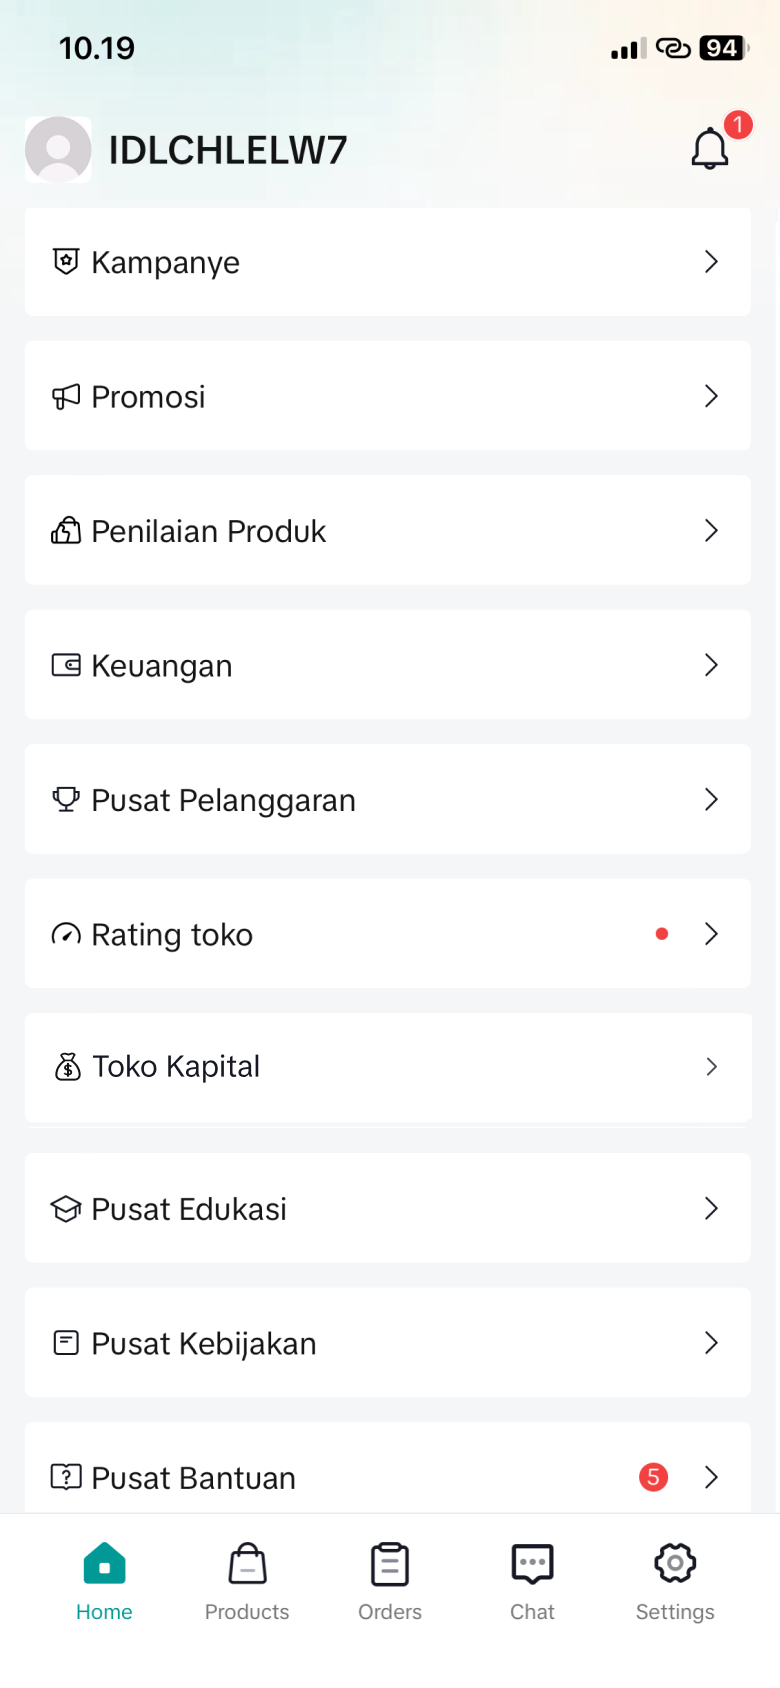Expand the Keuangan row chevron
Screen dimensions: 780x1688
click(x=711, y=665)
